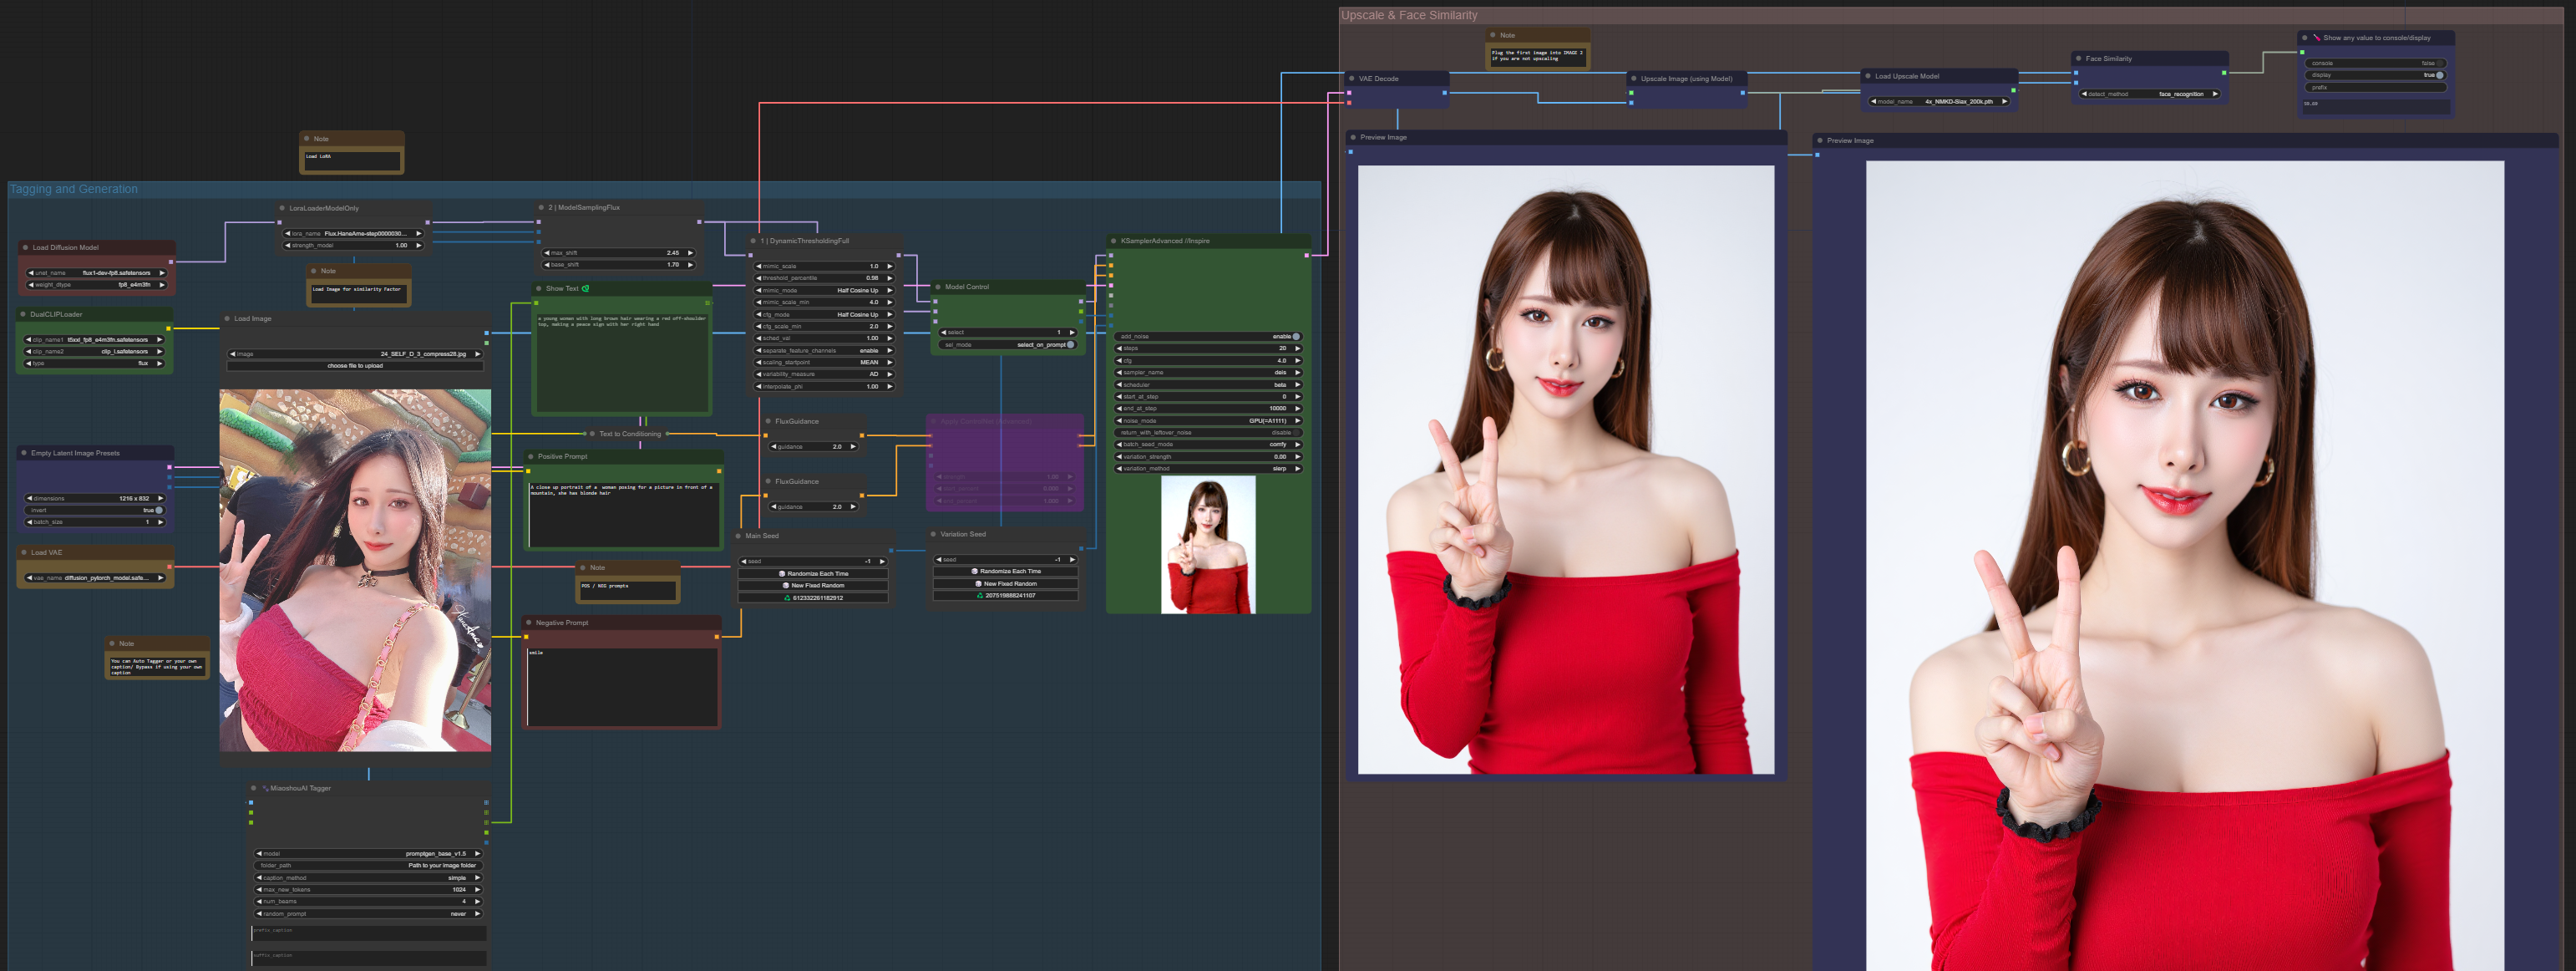The image size is (2576, 971).
Task: Click collapse dot on KSamplerAdvanced node
Action: (1113, 241)
